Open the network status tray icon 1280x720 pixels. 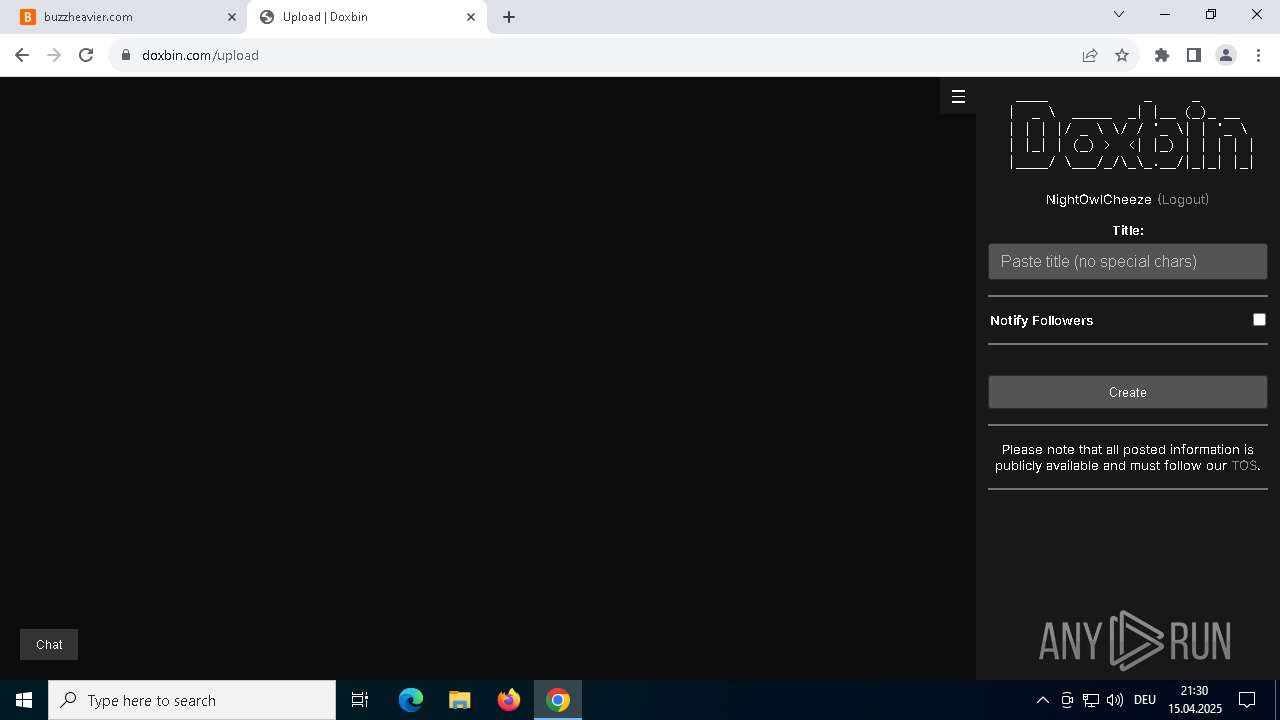(x=1091, y=700)
